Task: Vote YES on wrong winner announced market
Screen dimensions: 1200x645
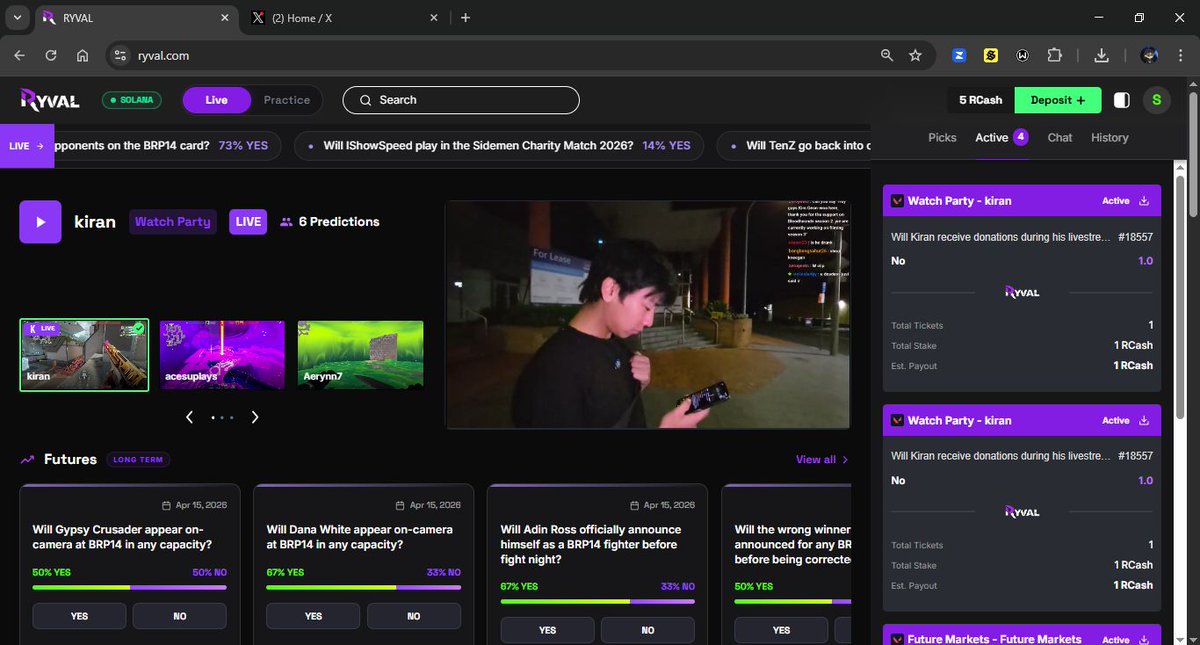Action: [x=782, y=630]
